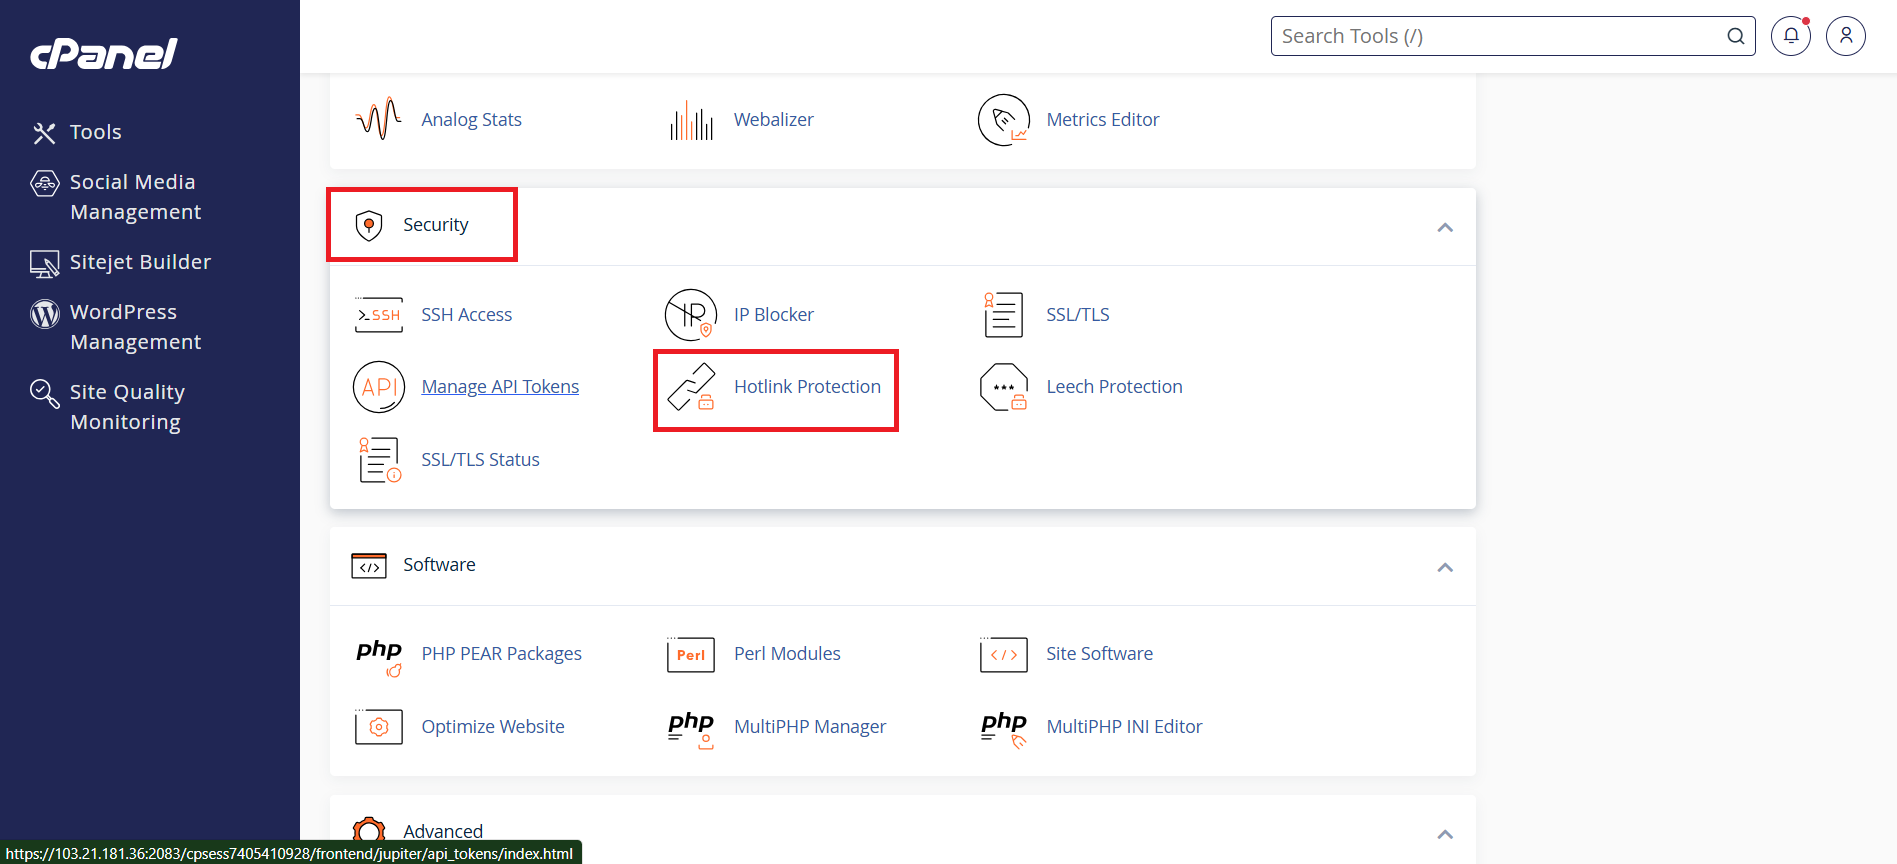1897x864 pixels.
Task: Click the Advanced section heading text
Action: coord(443,832)
